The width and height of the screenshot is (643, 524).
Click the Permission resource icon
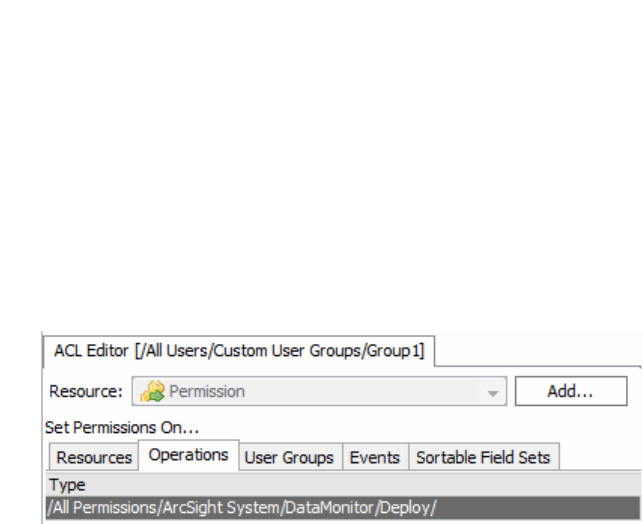coord(153,391)
